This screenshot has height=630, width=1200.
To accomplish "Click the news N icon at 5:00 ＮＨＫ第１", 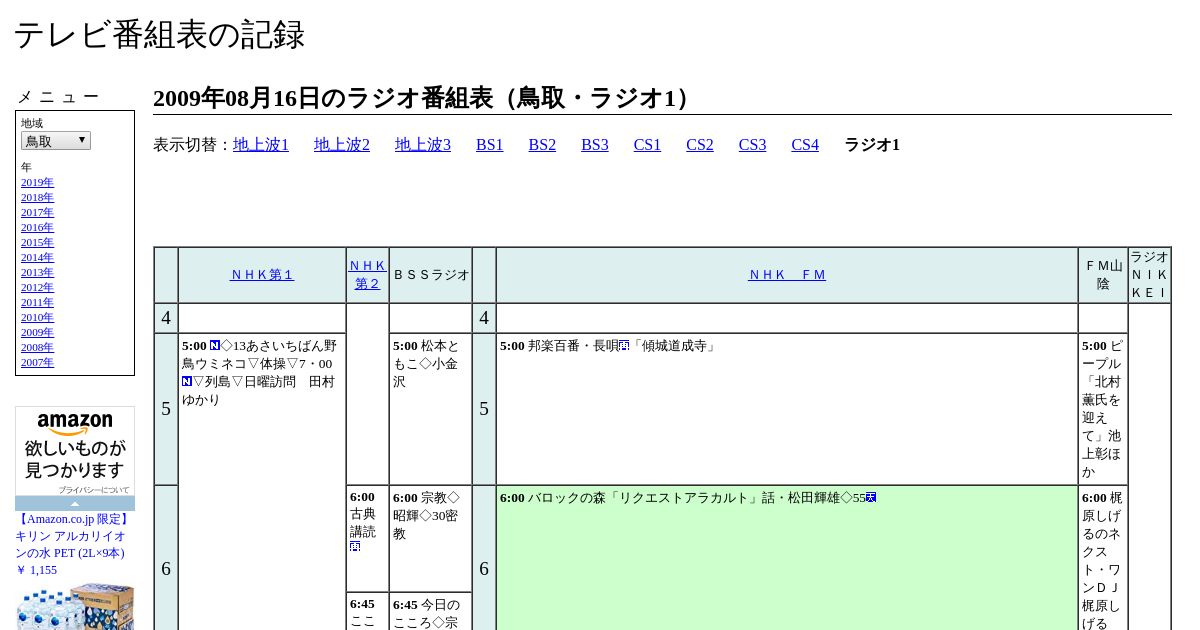I will click(215, 346).
